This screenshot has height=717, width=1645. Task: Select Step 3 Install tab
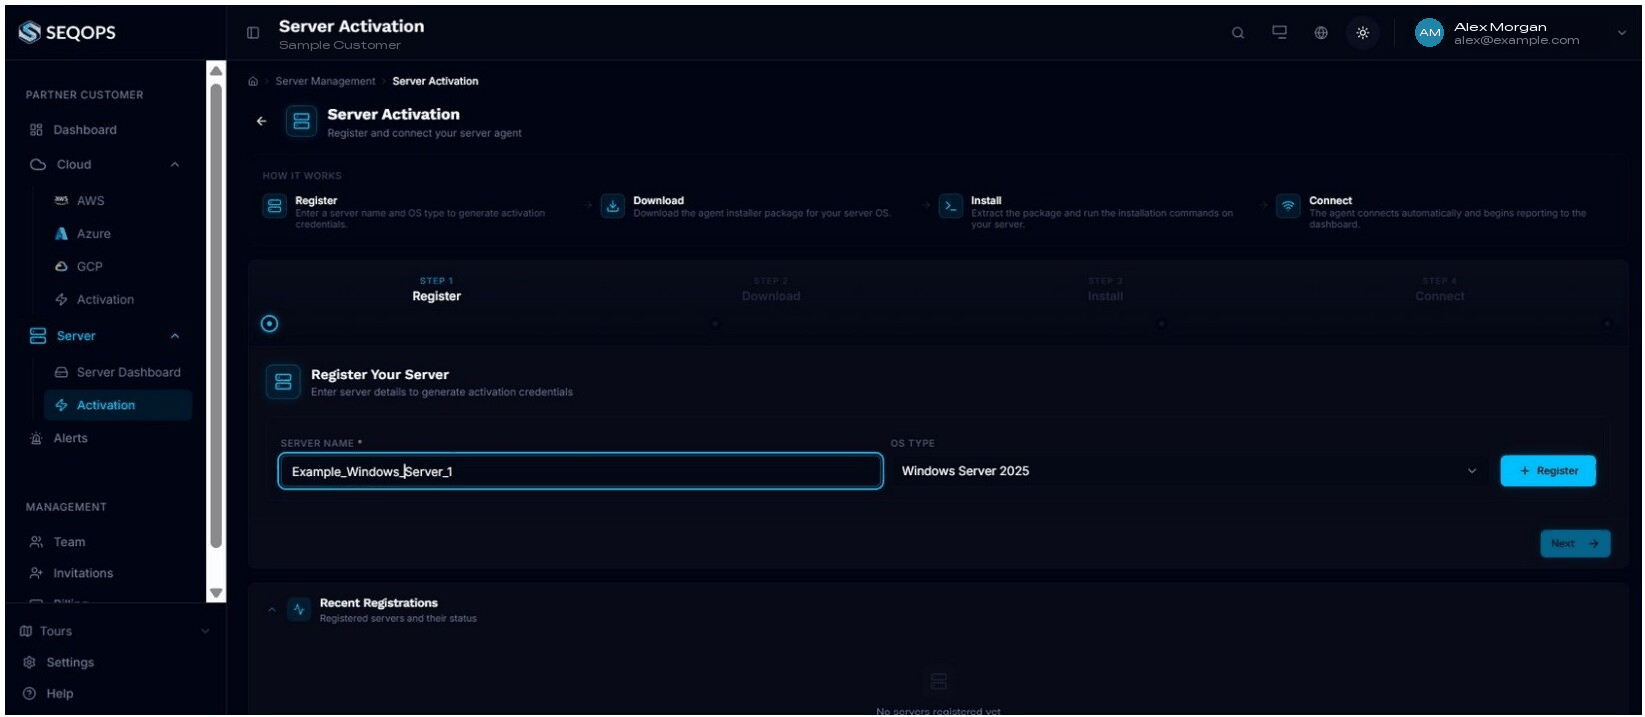(x=1105, y=290)
